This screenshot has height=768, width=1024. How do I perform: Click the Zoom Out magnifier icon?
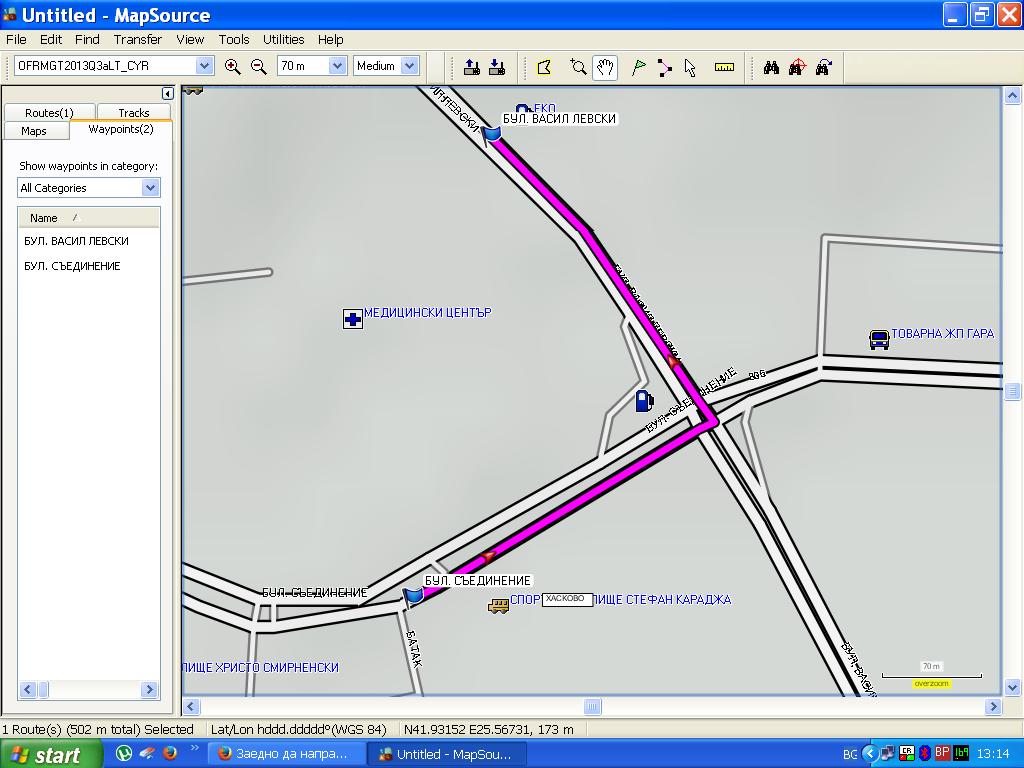coord(258,67)
